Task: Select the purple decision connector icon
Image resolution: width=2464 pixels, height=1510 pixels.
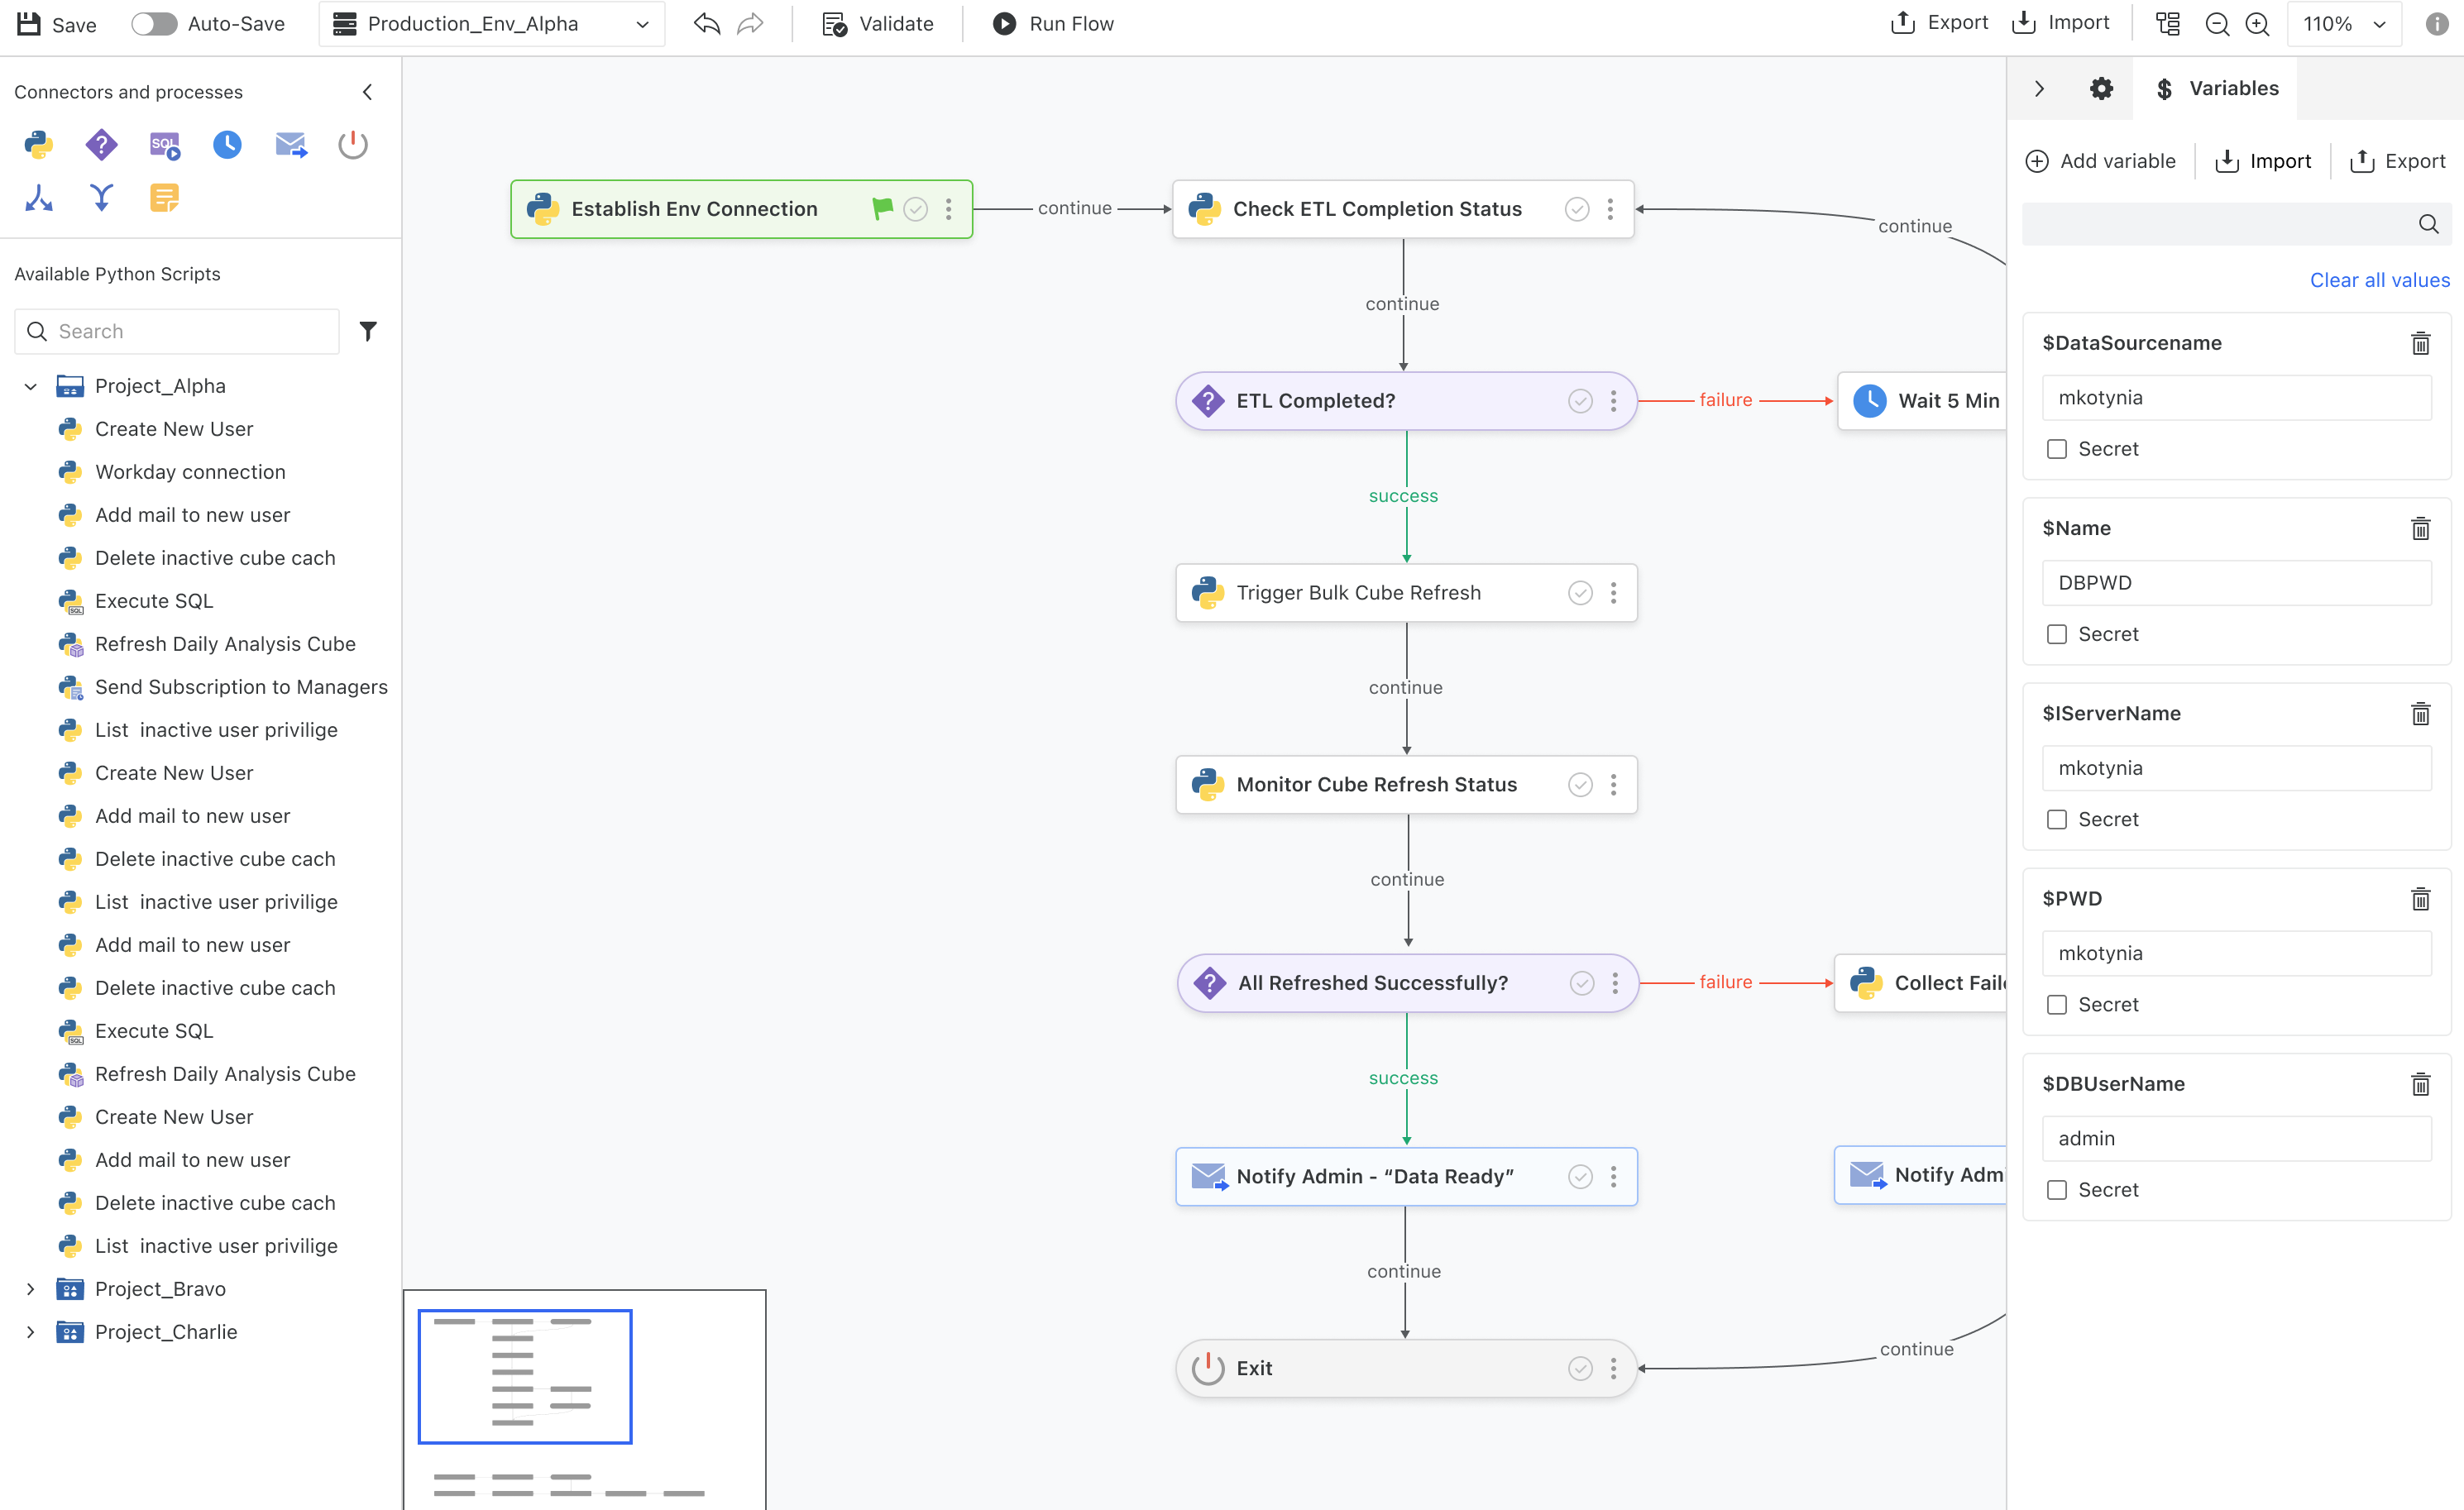Action: (x=101, y=145)
